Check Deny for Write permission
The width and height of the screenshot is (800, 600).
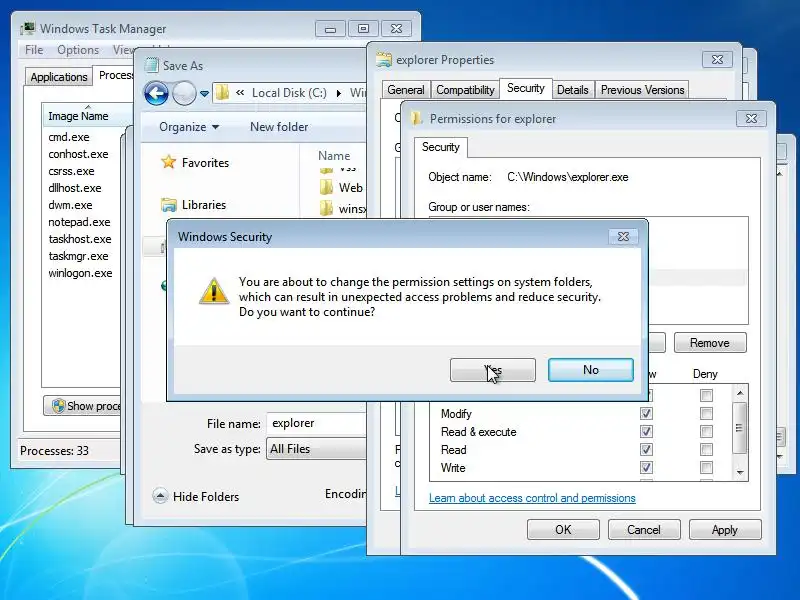pos(706,467)
